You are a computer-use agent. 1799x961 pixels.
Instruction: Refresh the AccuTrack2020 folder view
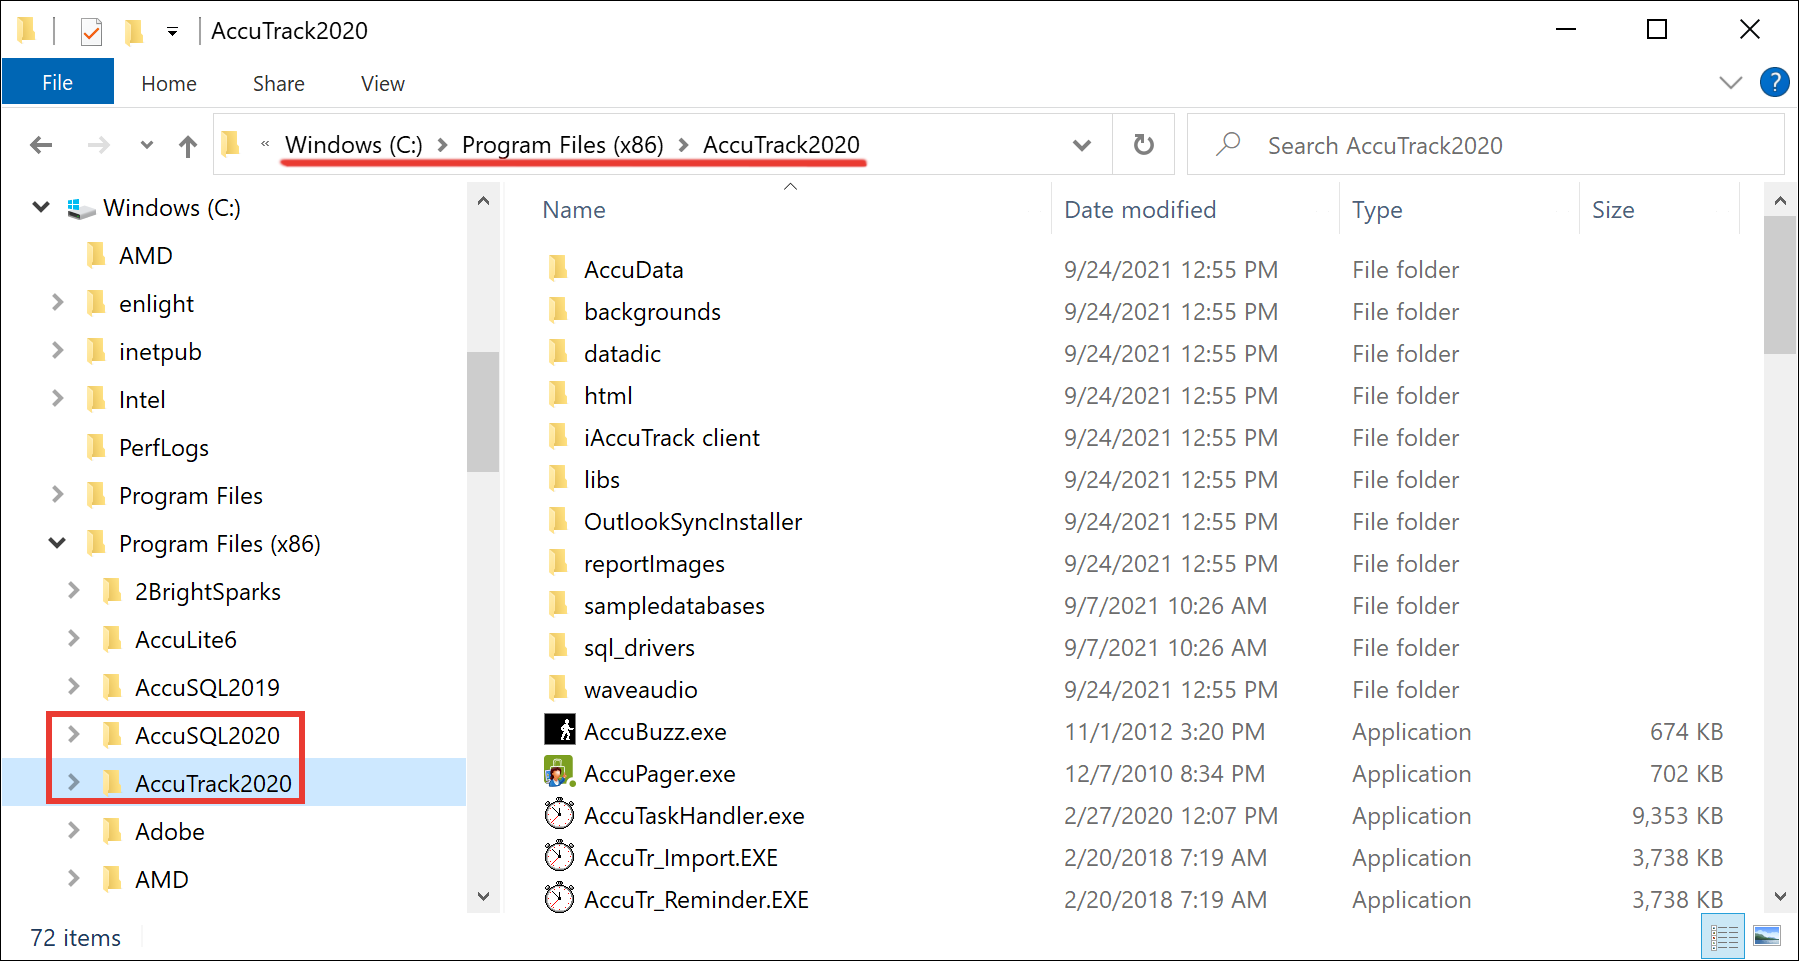tap(1144, 145)
